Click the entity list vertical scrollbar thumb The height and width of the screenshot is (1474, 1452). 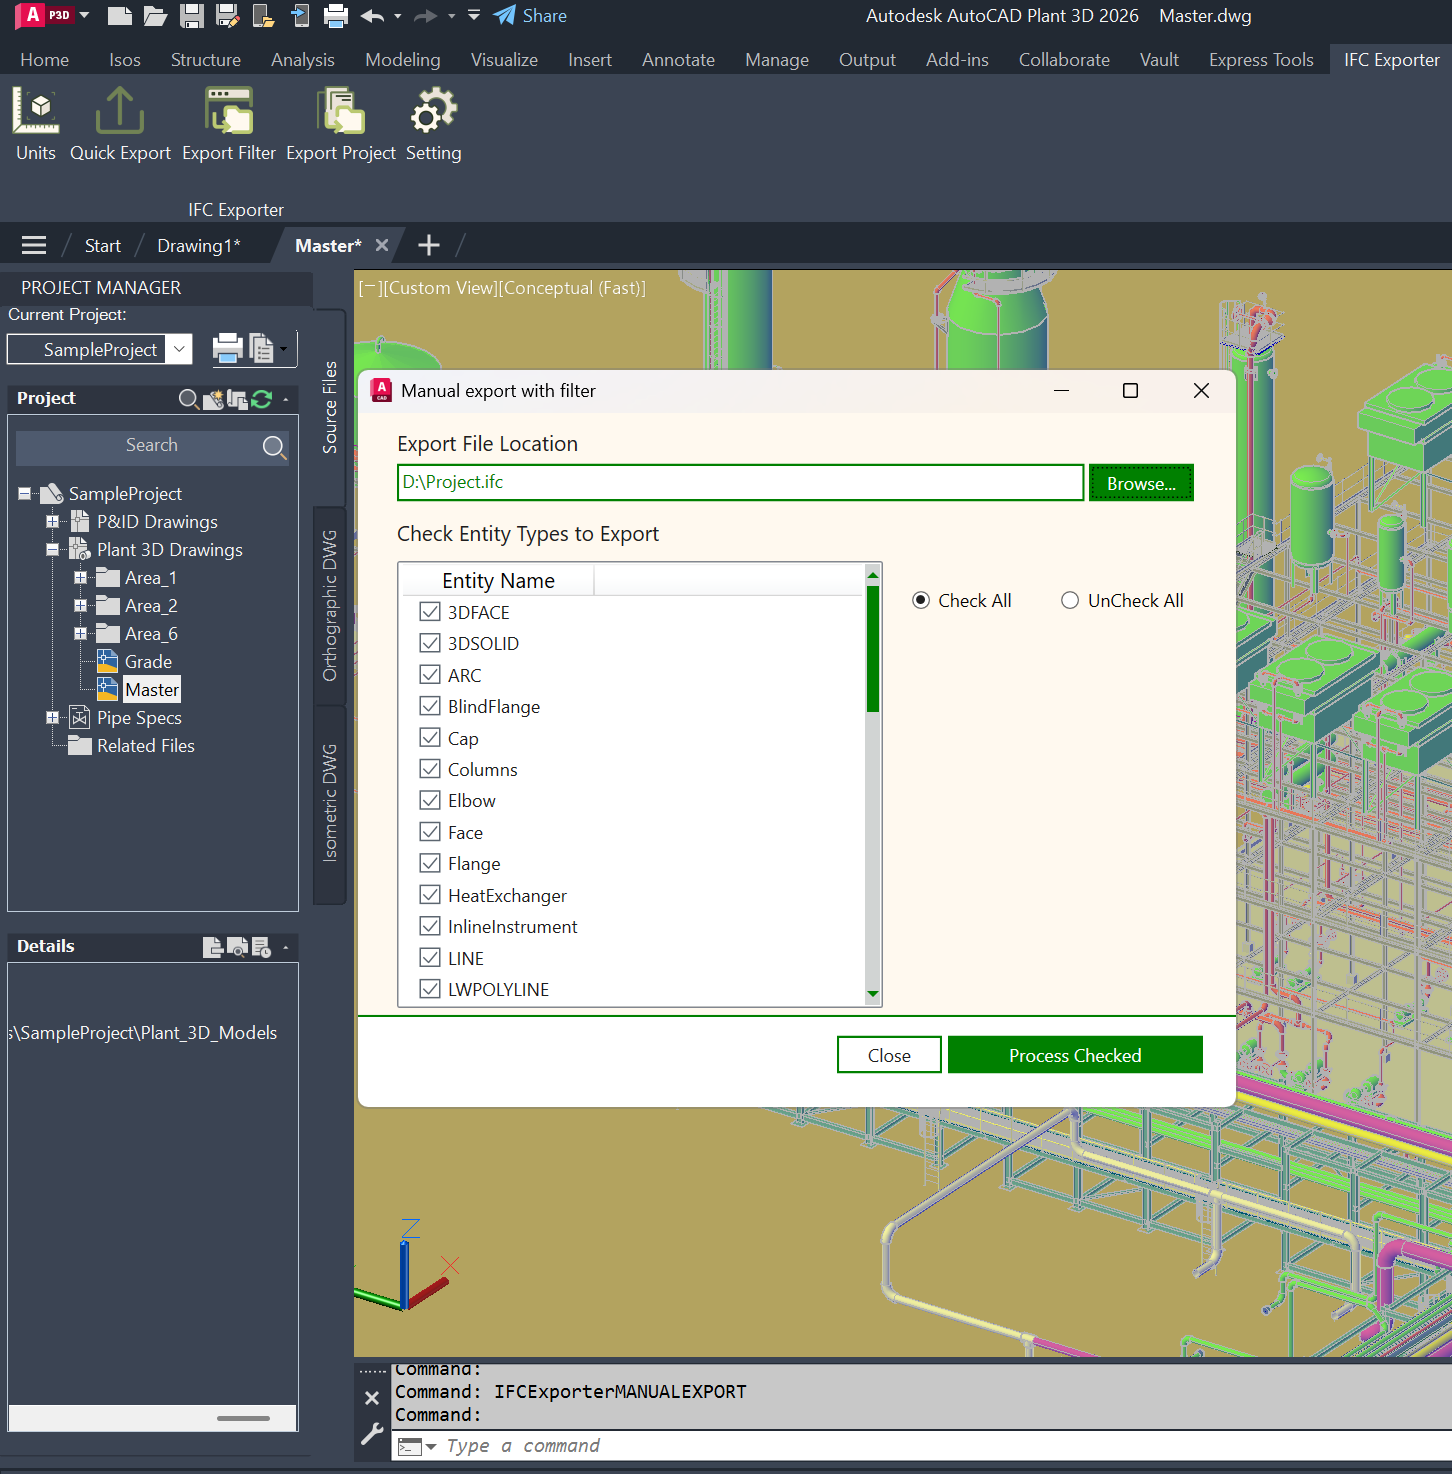[872, 648]
